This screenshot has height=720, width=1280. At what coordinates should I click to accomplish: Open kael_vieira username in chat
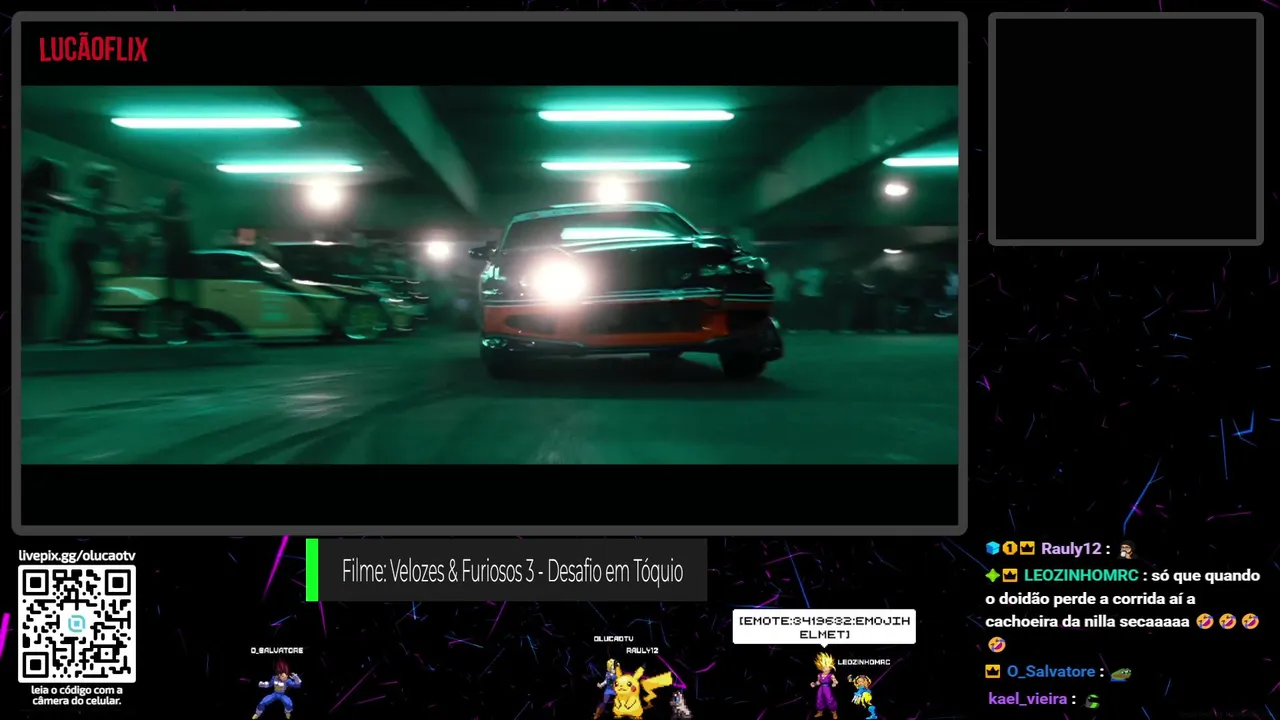[1028, 699]
